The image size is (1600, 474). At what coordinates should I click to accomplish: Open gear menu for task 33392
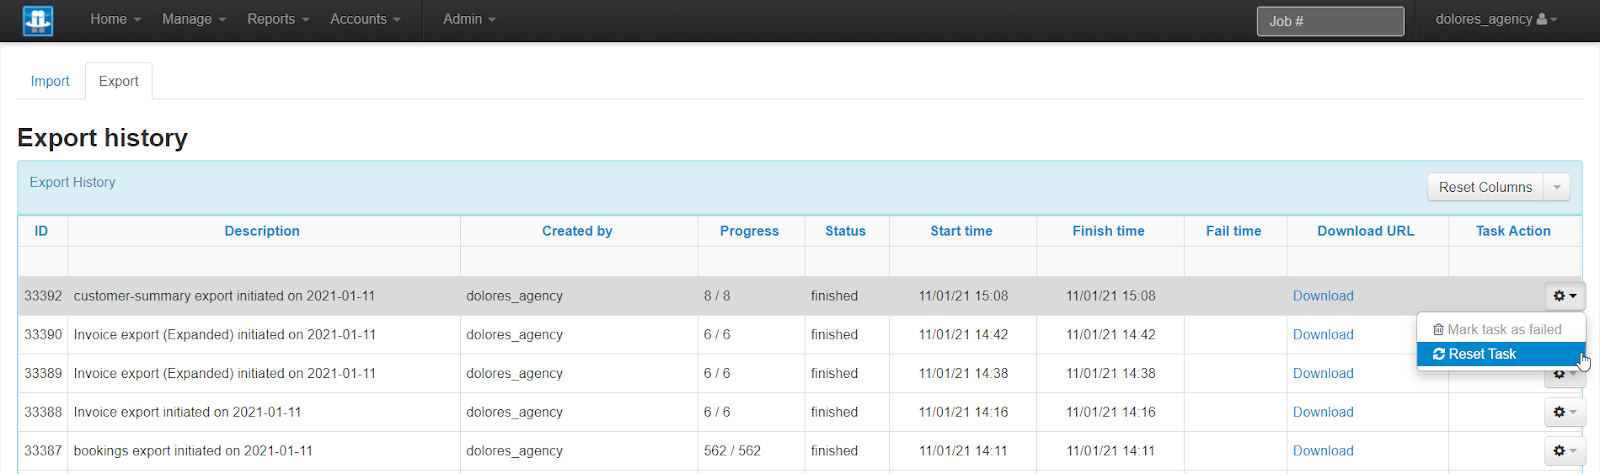coord(1564,296)
